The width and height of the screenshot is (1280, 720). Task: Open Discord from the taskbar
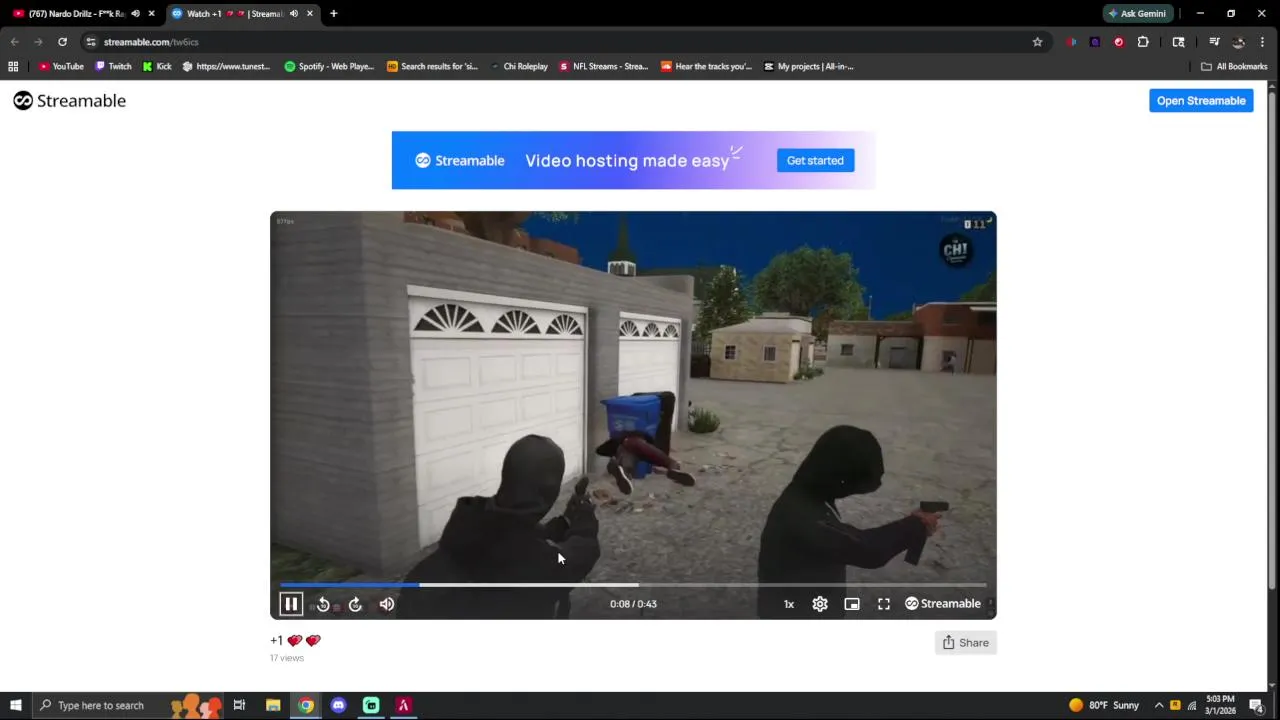tap(338, 705)
